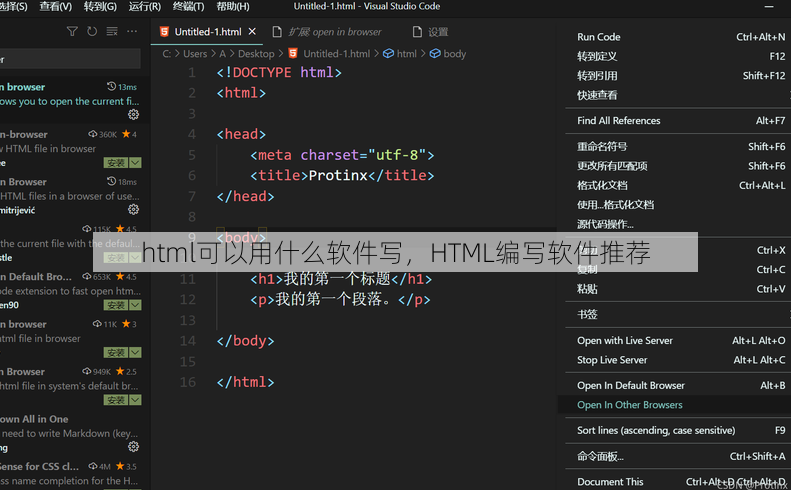Open manage gear for the 13ms extension
The image size is (791, 490).
point(133,115)
